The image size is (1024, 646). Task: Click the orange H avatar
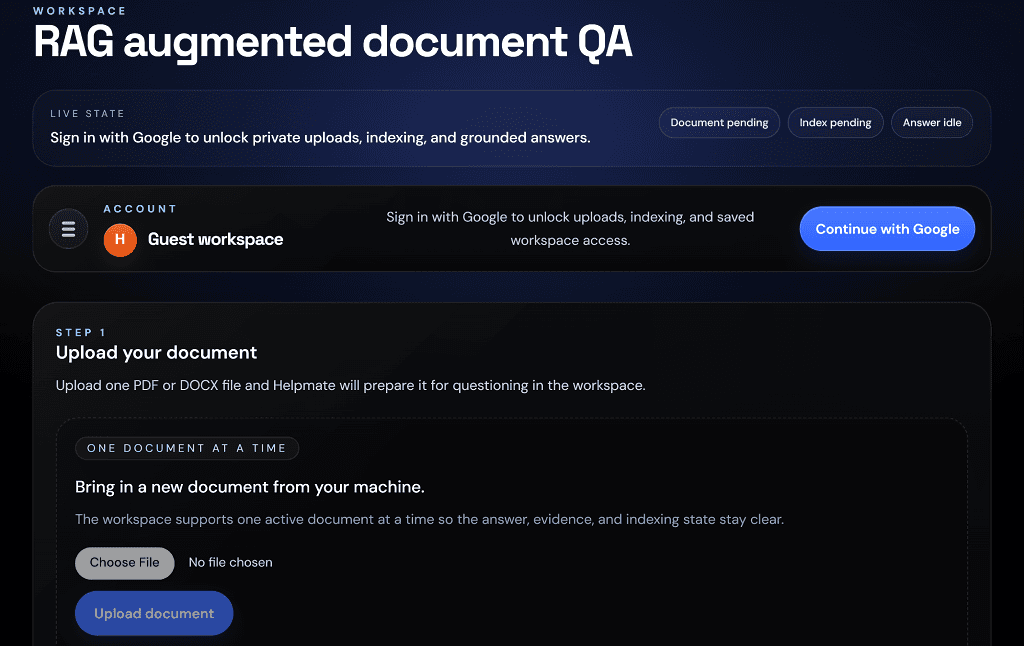click(x=120, y=240)
